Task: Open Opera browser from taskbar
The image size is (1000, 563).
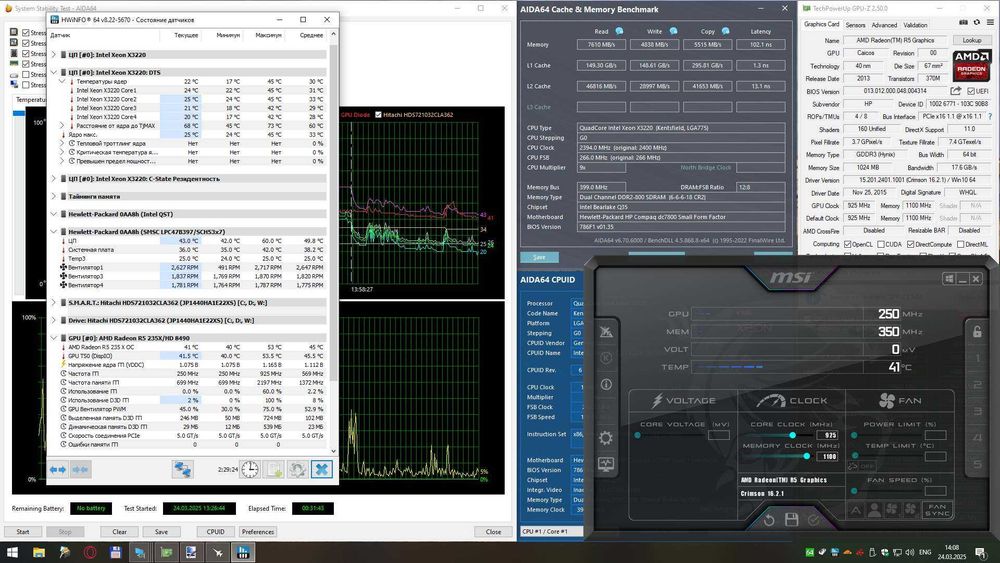Action: (x=90, y=552)
